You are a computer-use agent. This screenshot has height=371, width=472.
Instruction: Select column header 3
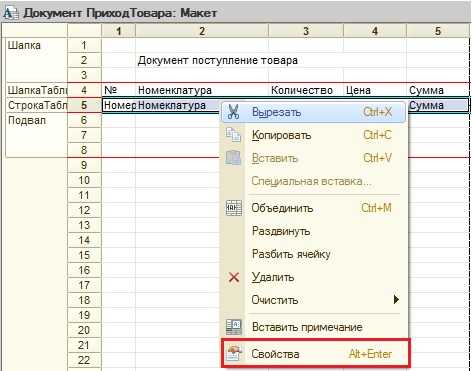click(306, 31)
